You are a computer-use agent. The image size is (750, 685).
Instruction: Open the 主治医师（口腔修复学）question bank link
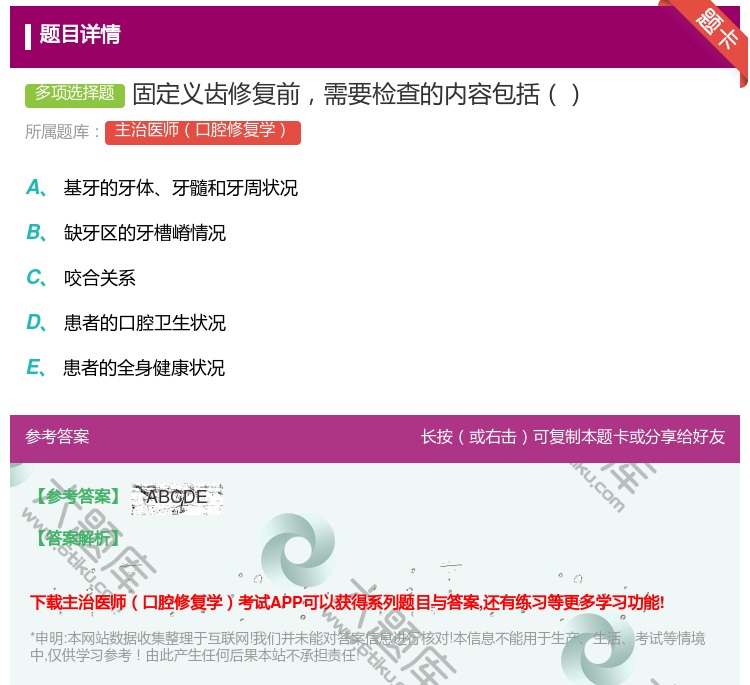(x=203, y=132)
